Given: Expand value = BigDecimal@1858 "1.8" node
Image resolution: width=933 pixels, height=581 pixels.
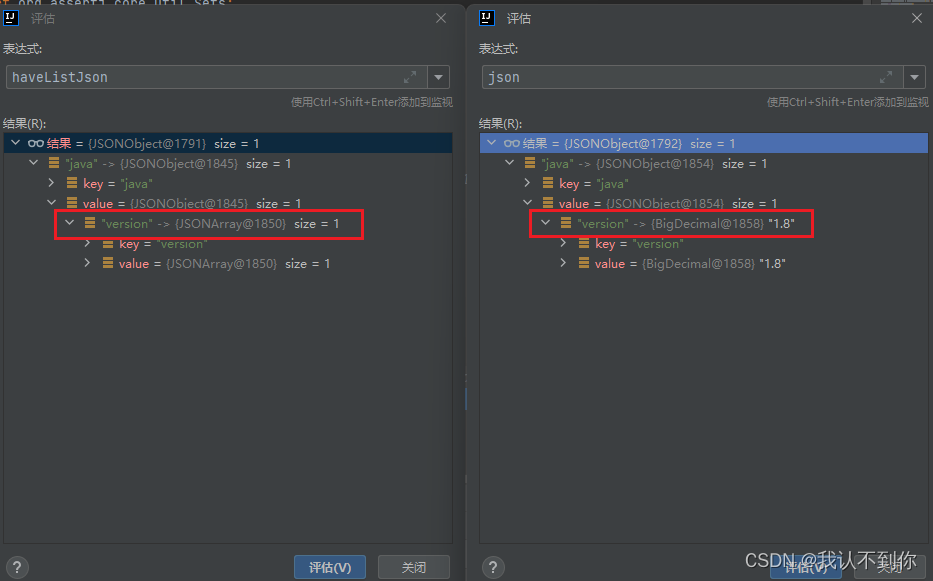Looking at the screenshot, I should 563,263.
